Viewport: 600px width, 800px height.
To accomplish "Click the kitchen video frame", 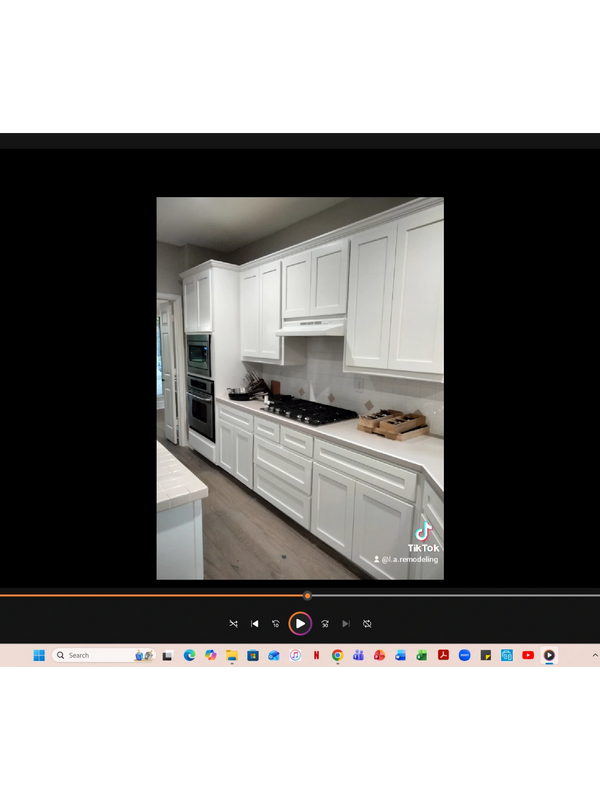I will pyautogui.click(x=300, y=388).
